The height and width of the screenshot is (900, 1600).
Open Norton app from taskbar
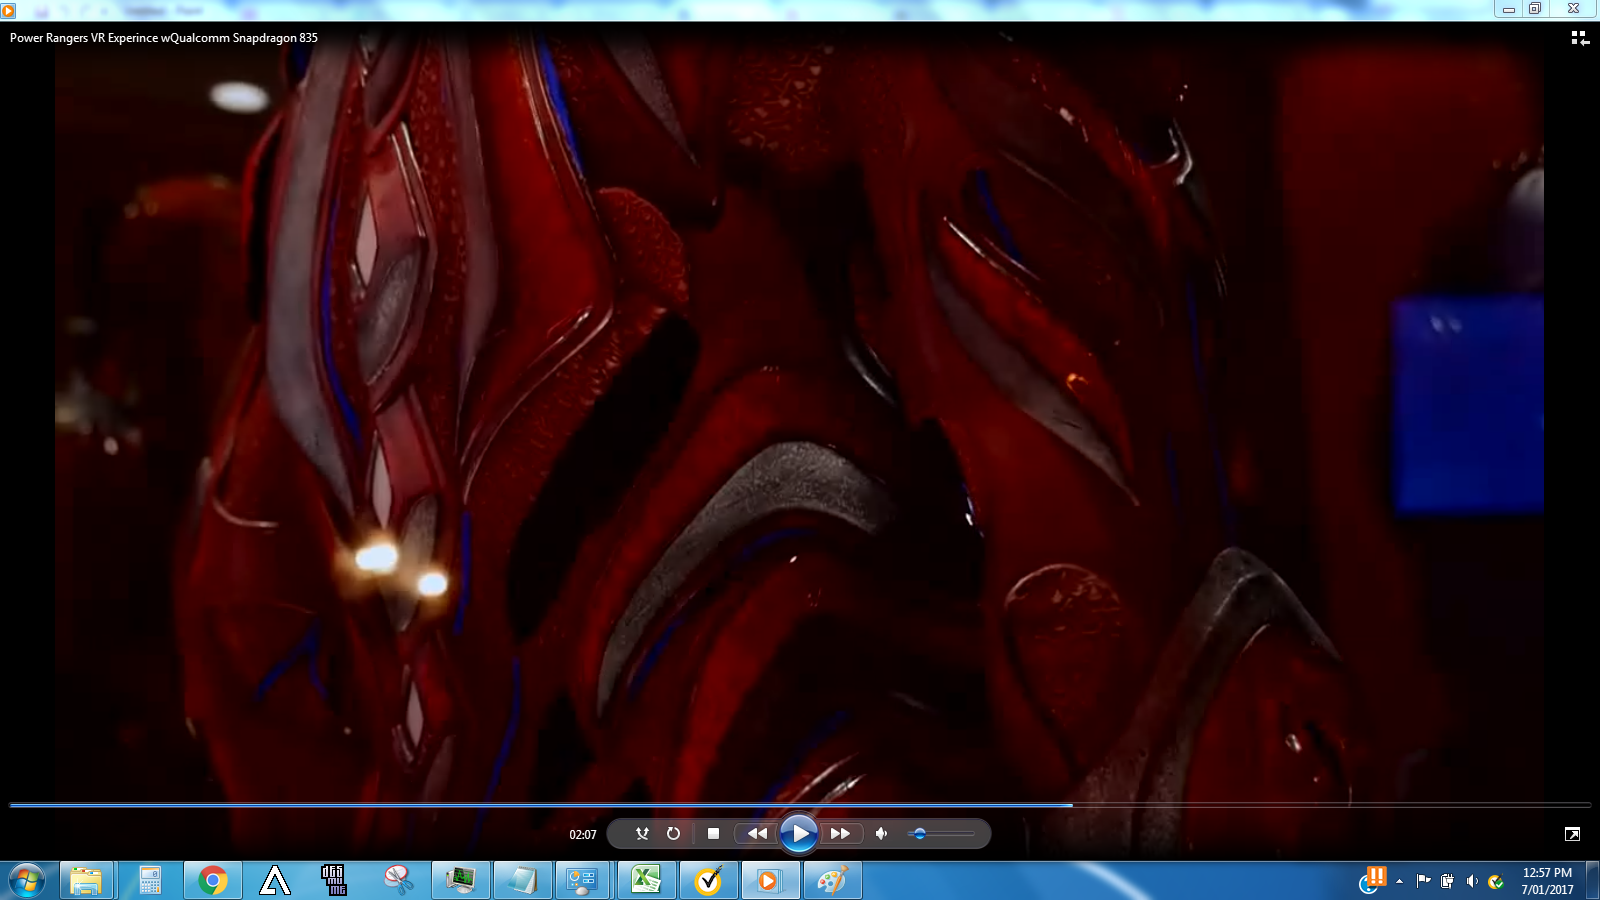coord(708,881)
